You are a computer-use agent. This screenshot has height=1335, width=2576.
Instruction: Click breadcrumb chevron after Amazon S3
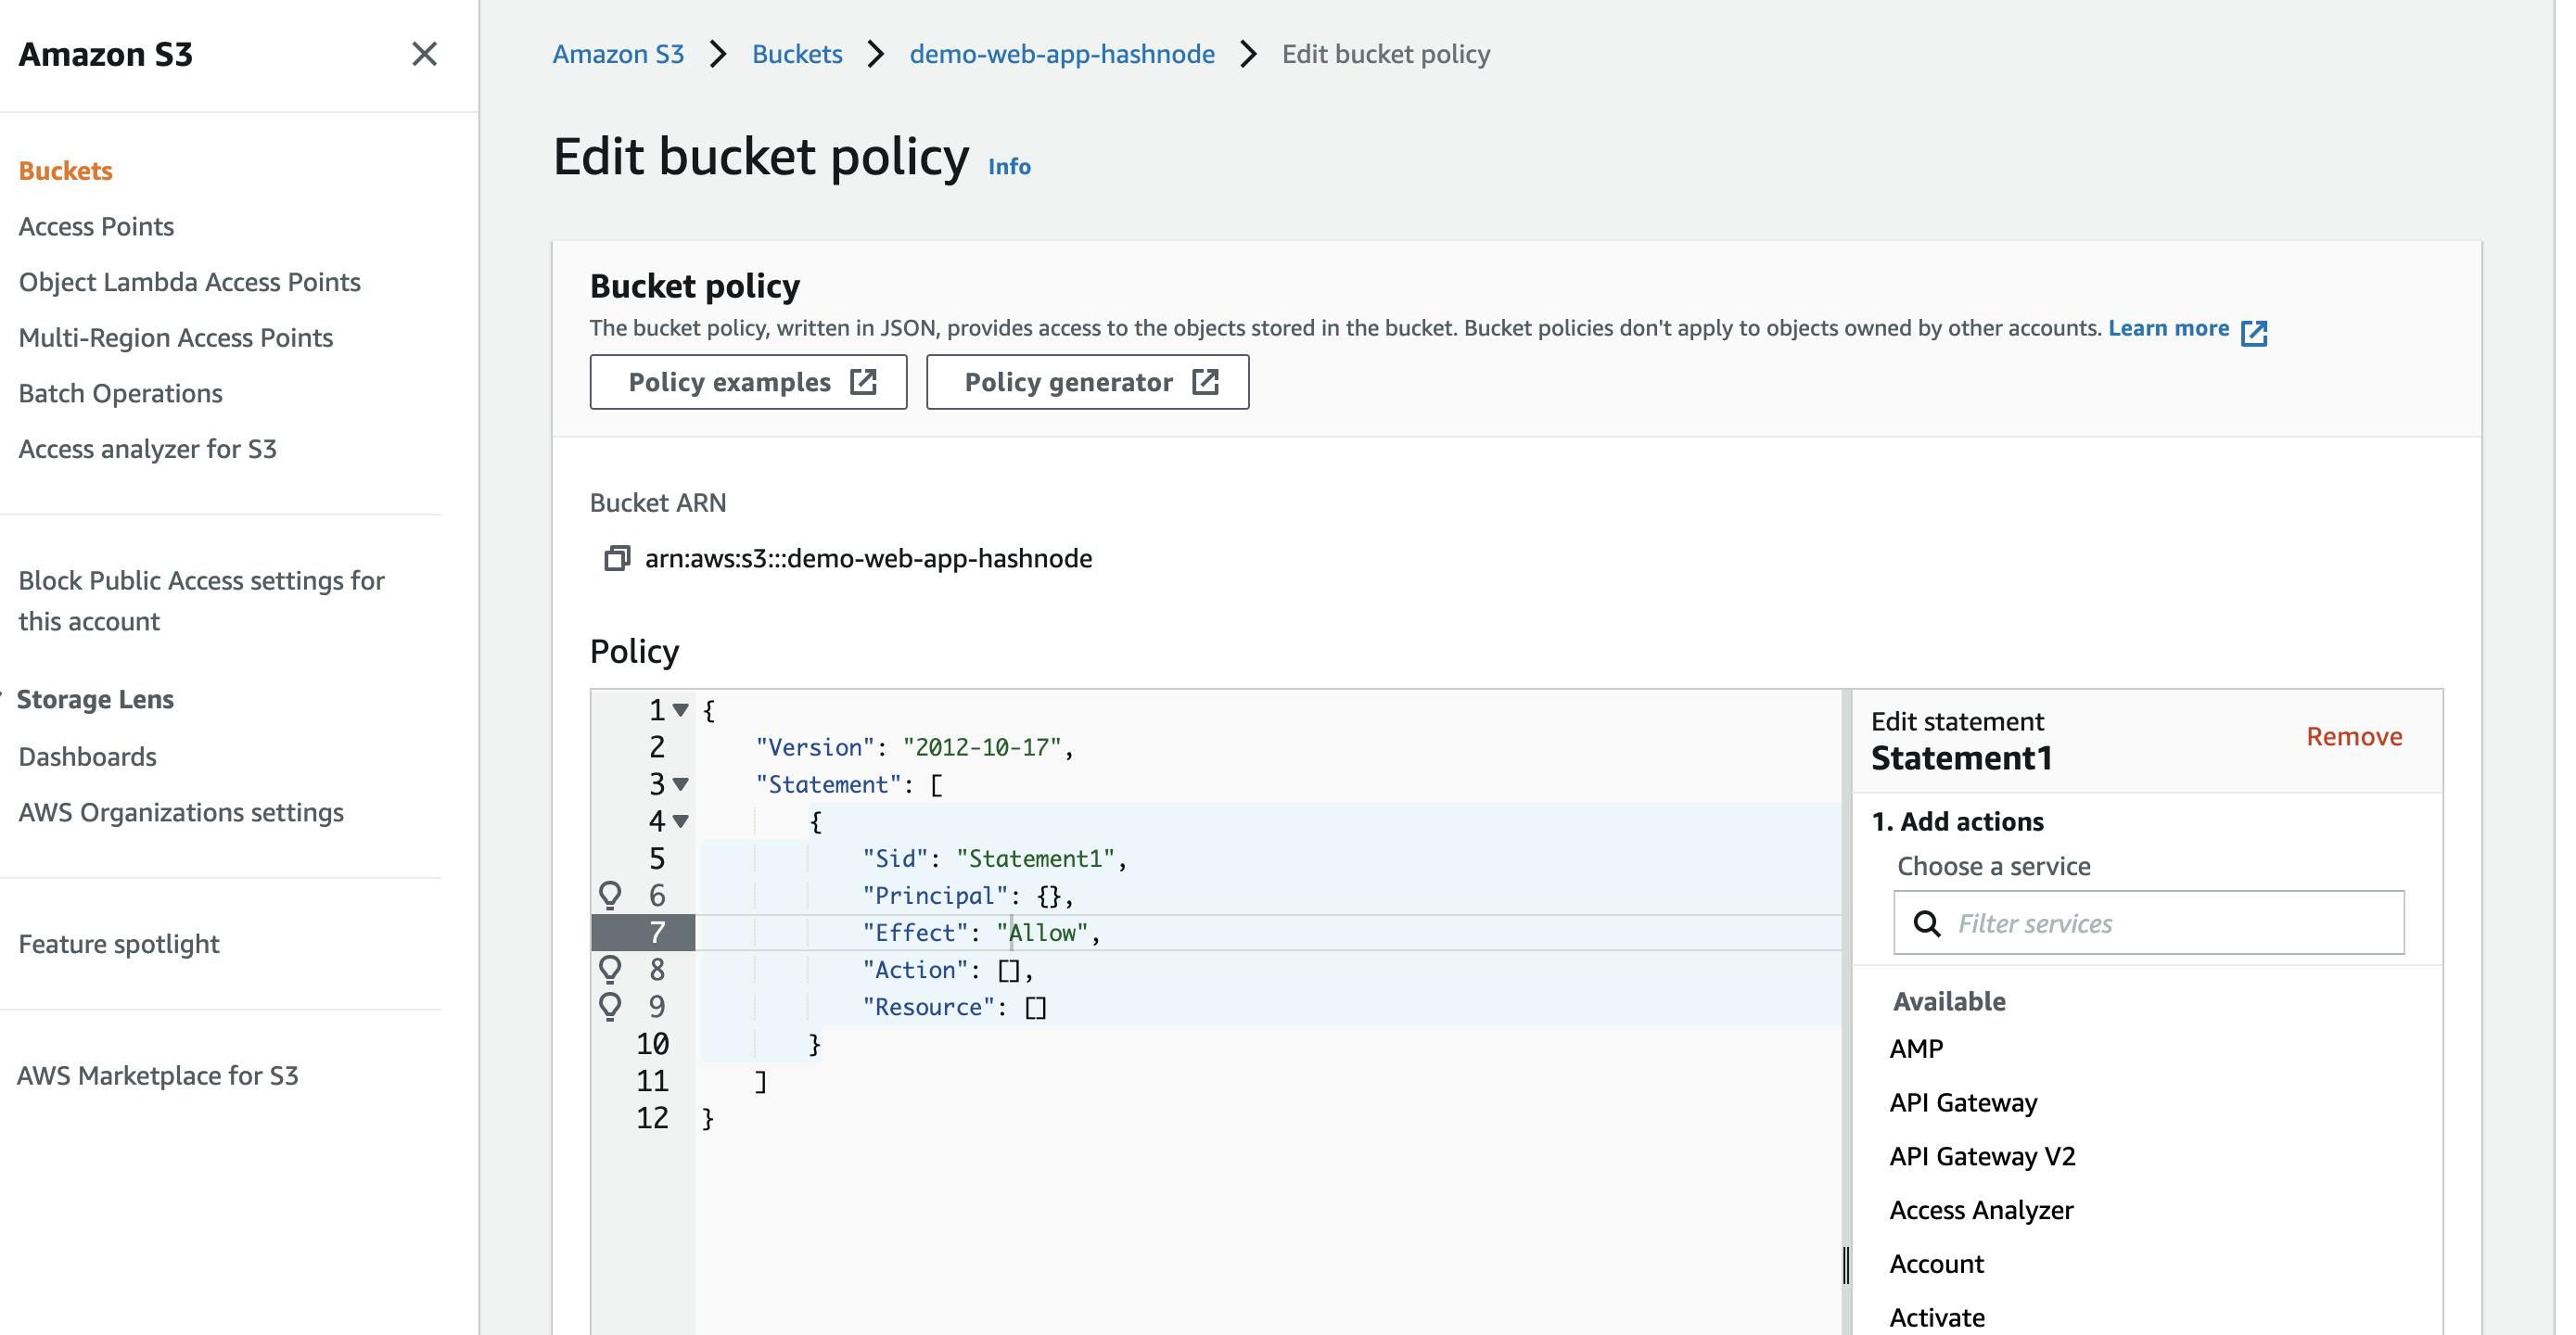click(718, 54)
